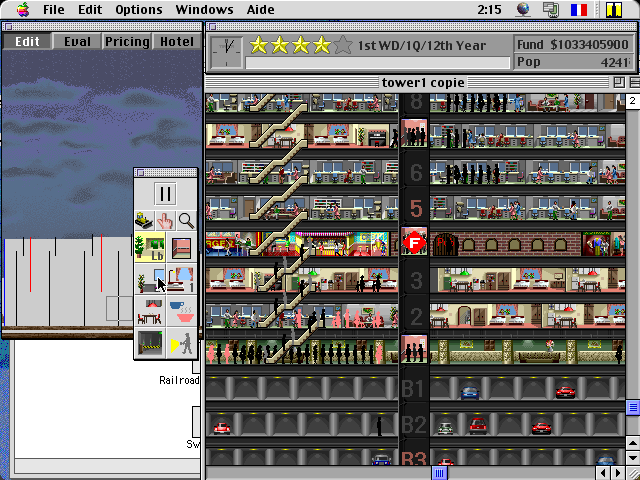Pause the simulation with the pause button
Image resolution: width=640 pixels, height=480 pixels.
[x=165, y=194]
